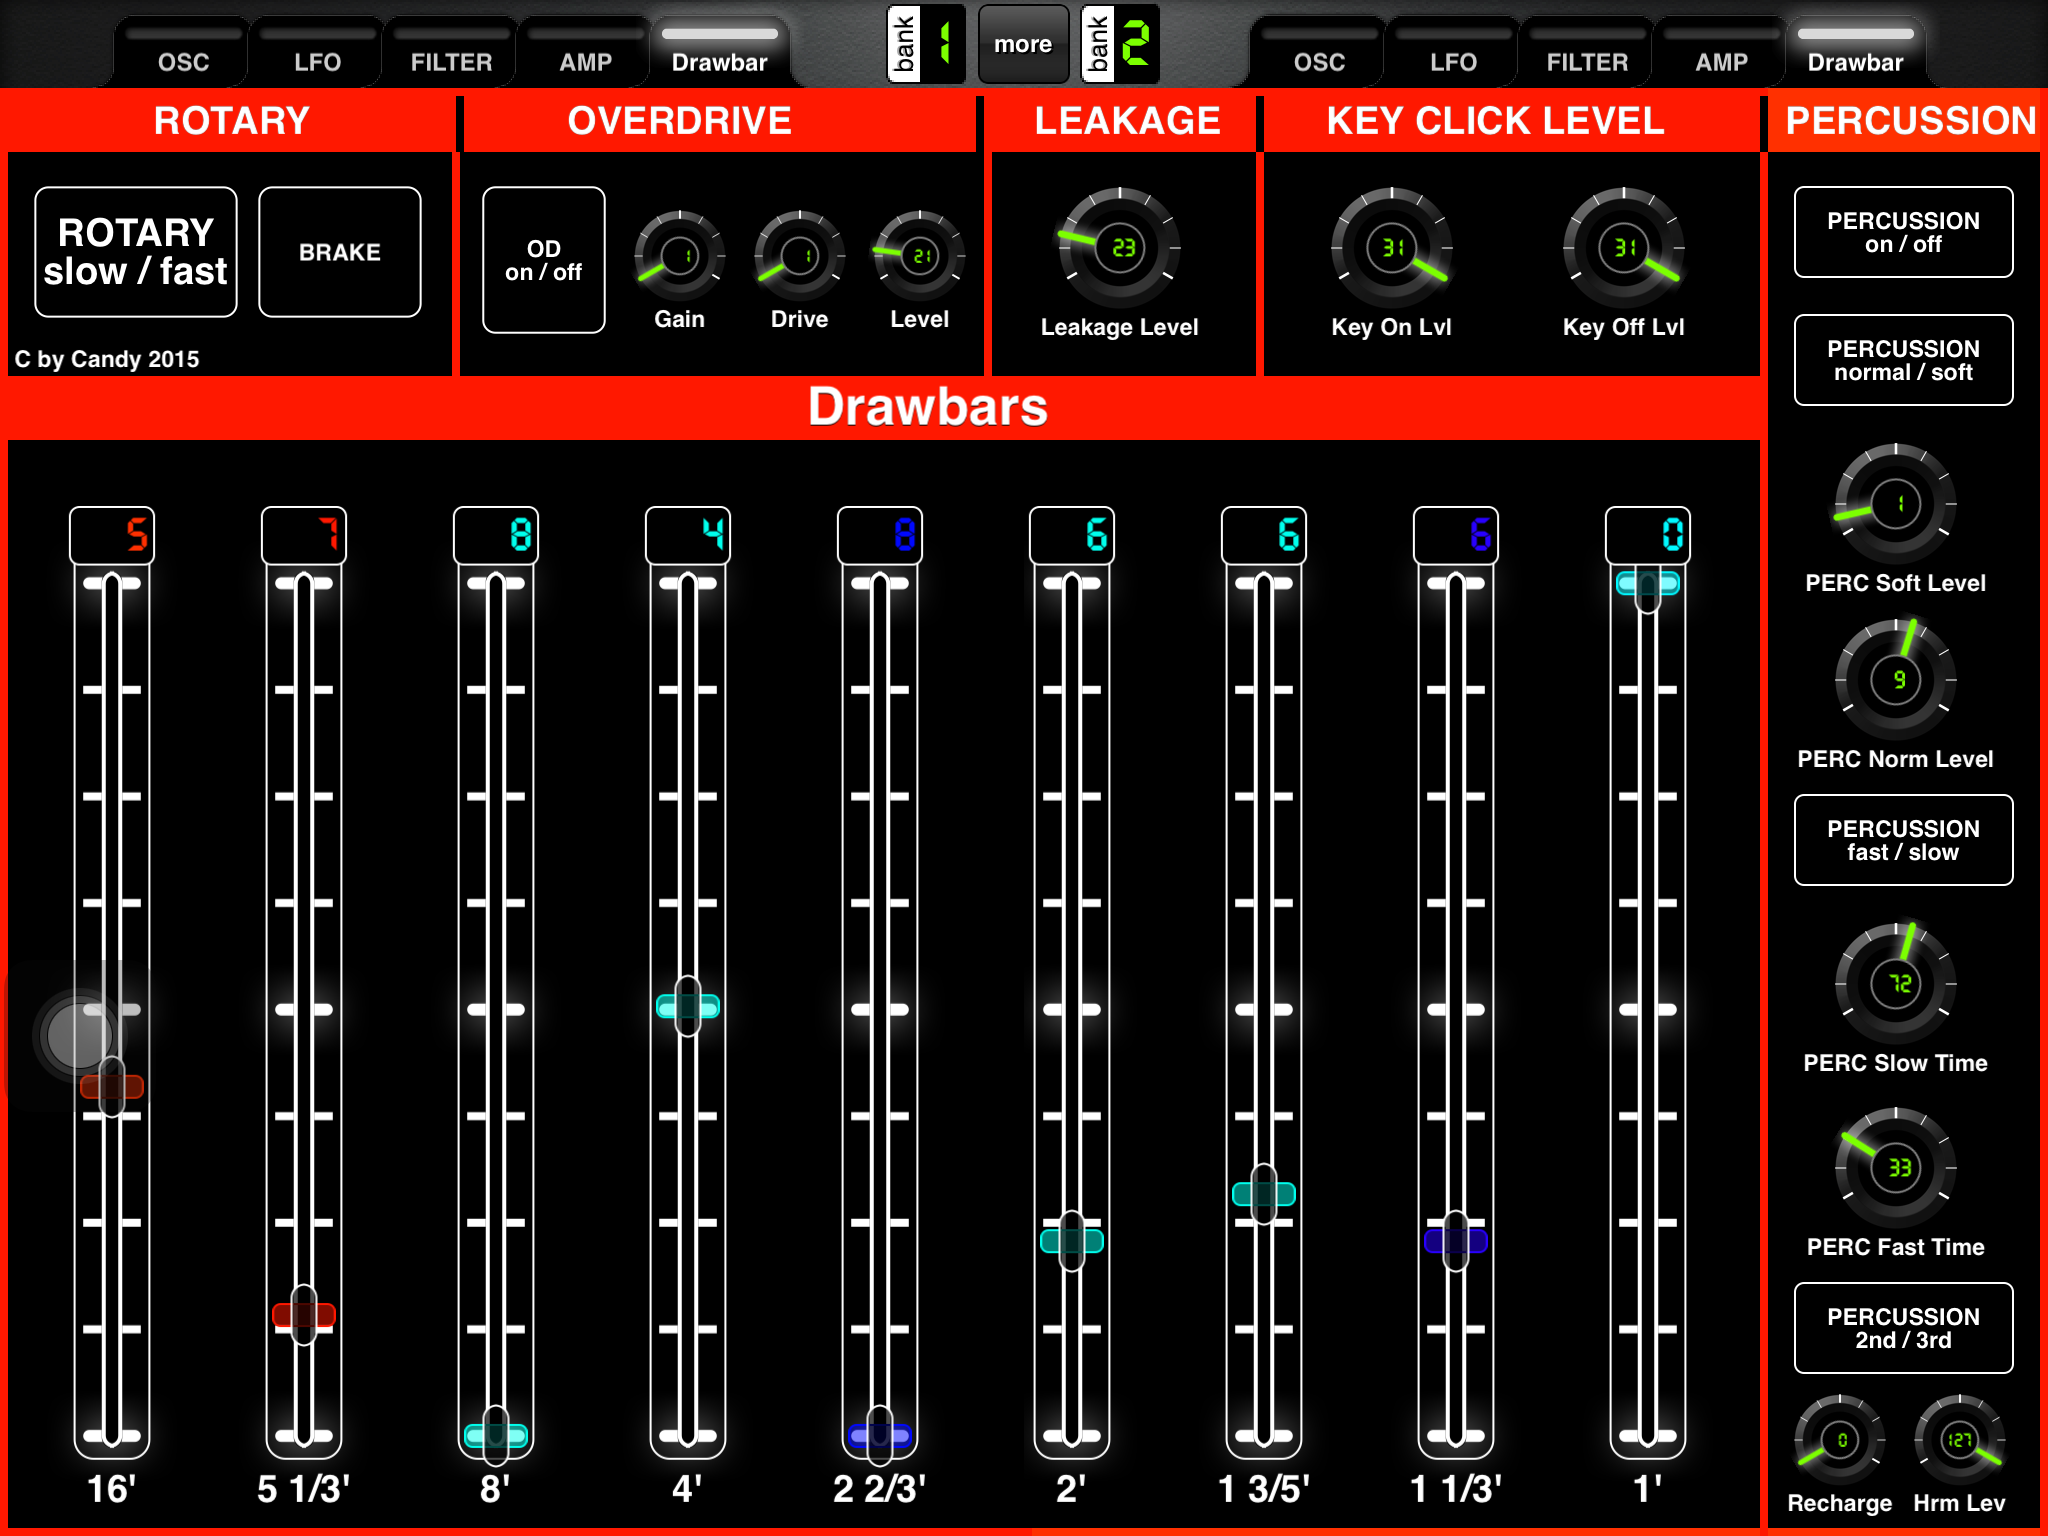
Task: Adjust the Key On Lvl knob
Action: [1391, 247]
